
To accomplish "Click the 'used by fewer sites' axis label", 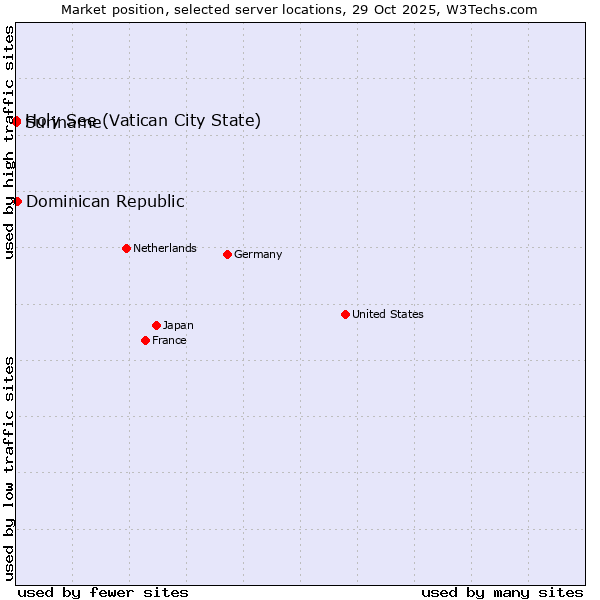I will coord(102,592).
